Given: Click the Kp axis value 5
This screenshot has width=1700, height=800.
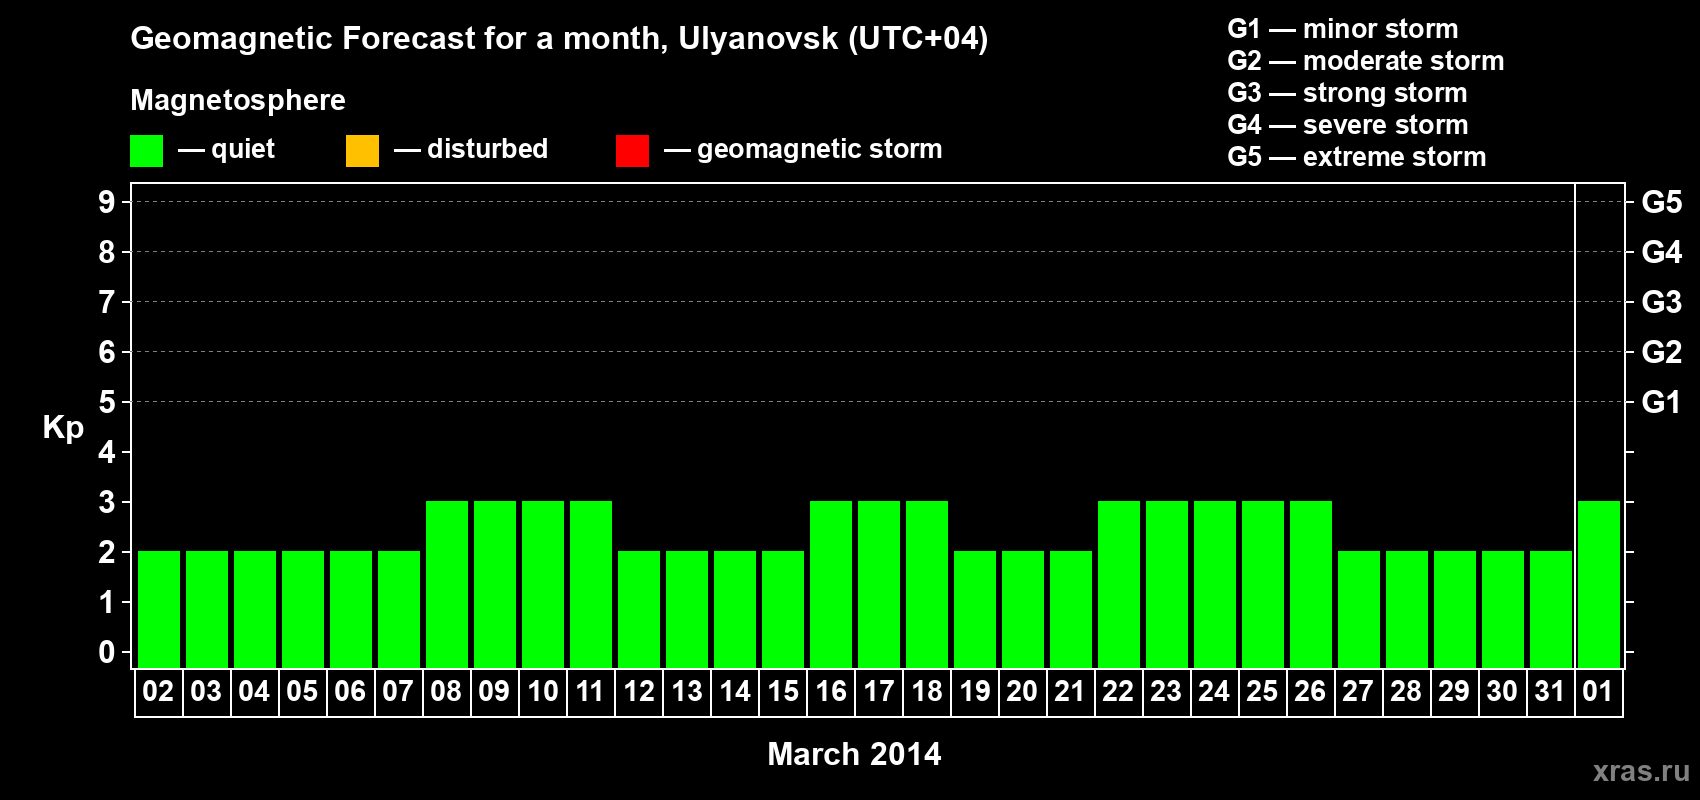Looking at the screenshot, I should [x=106, y=402].
